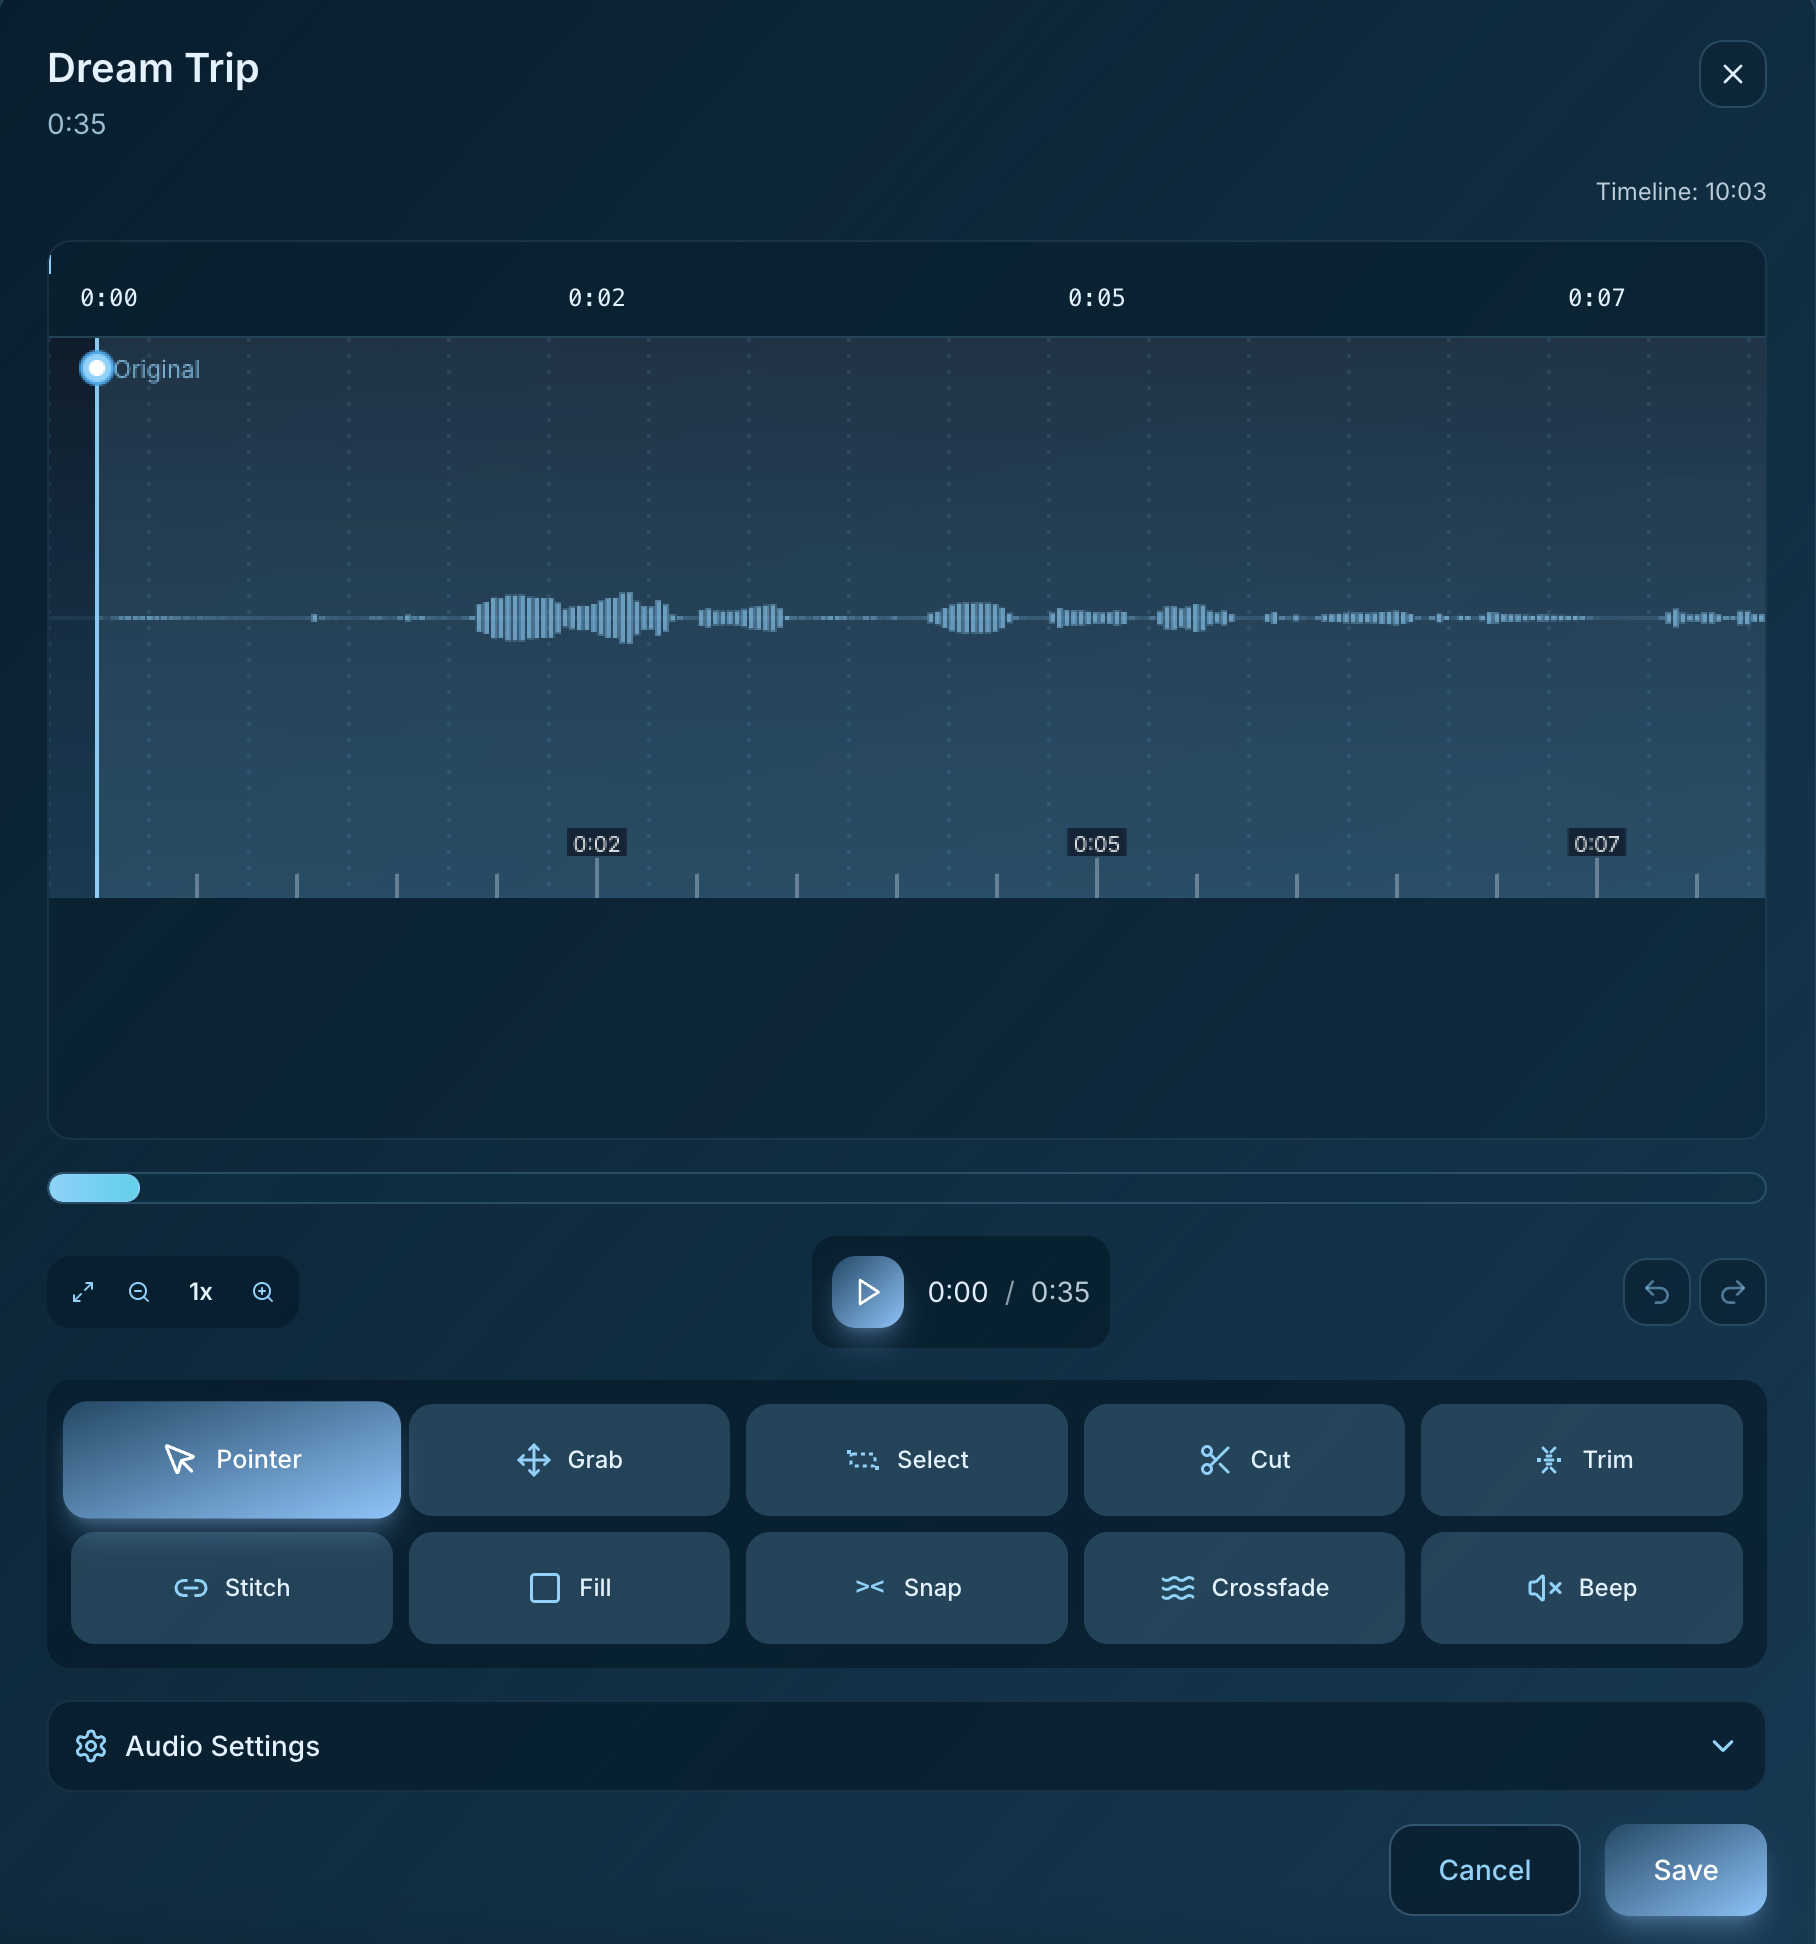1816x1944 pixels.
Task: Pick the Trim tool
Action: coord(1581,1459)
